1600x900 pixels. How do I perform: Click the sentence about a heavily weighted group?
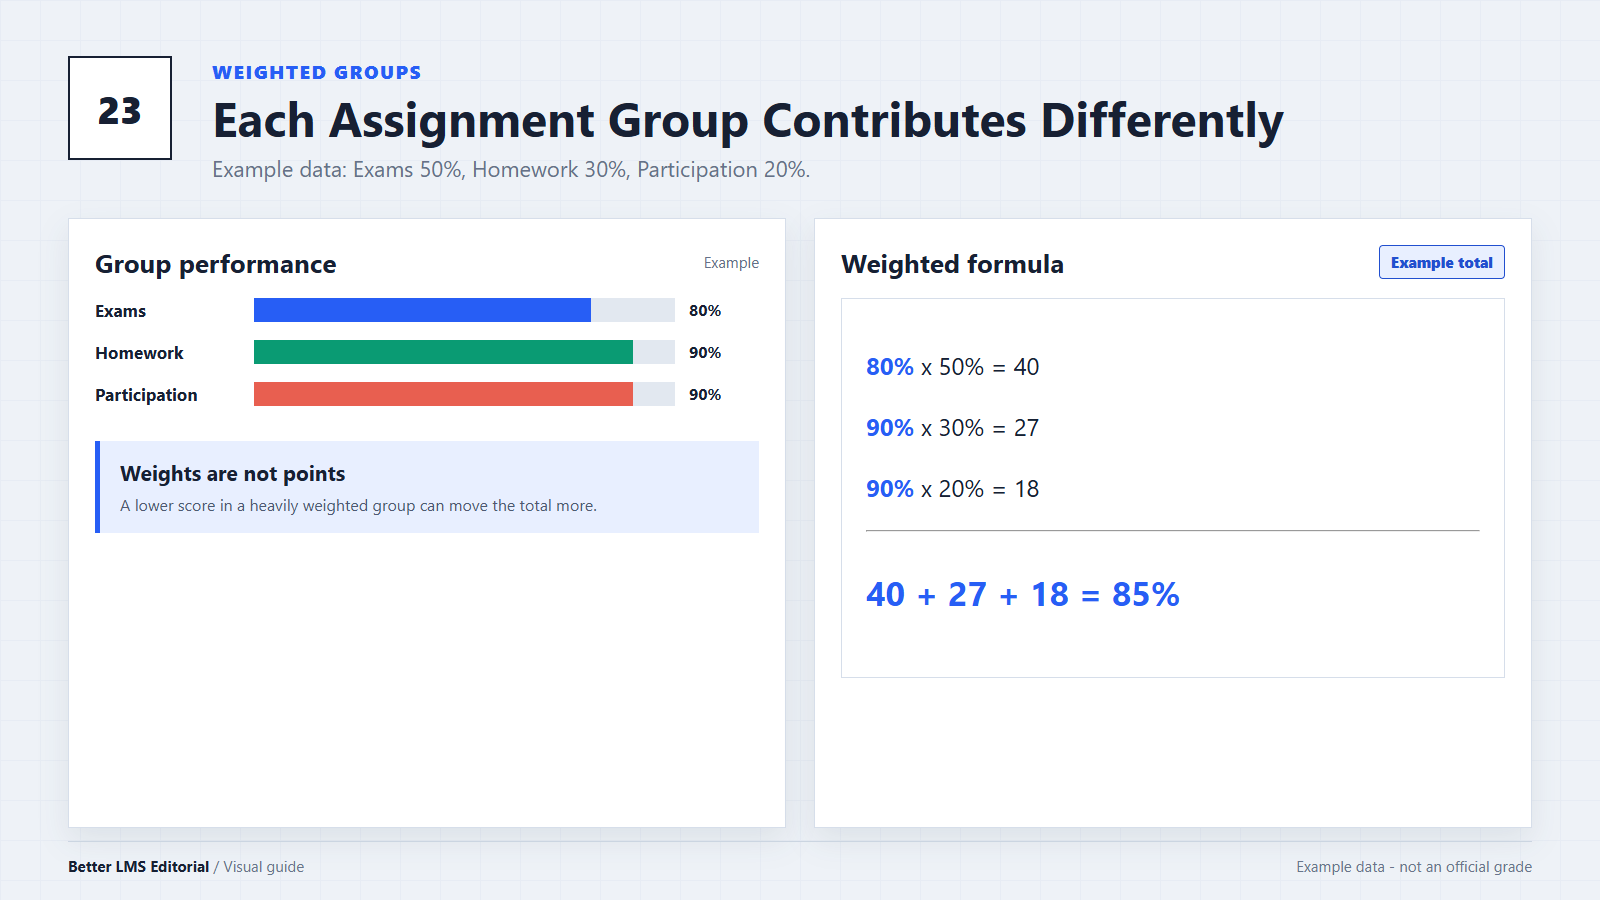point(358,506)
